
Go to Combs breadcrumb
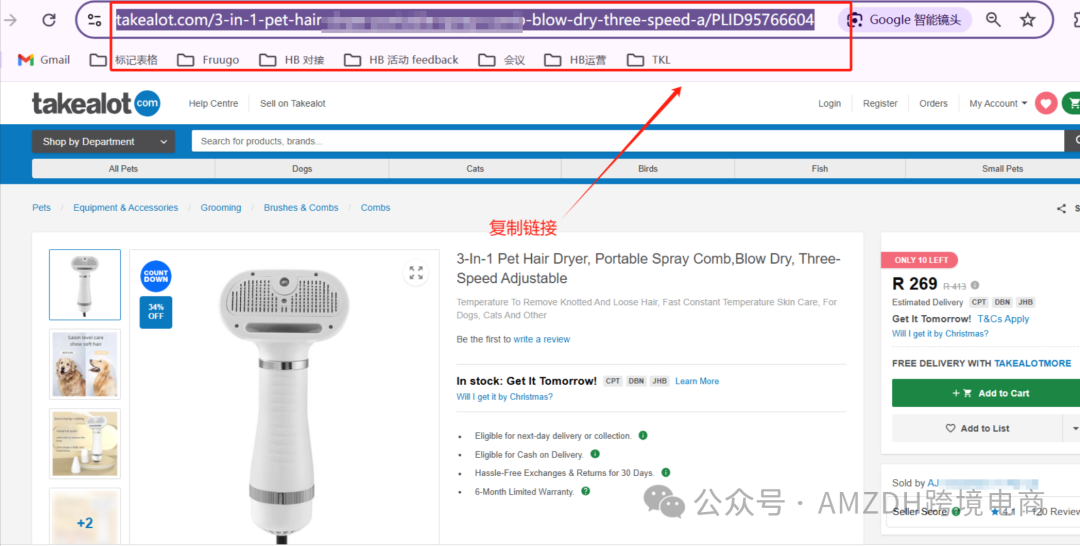tap(375, 207)
